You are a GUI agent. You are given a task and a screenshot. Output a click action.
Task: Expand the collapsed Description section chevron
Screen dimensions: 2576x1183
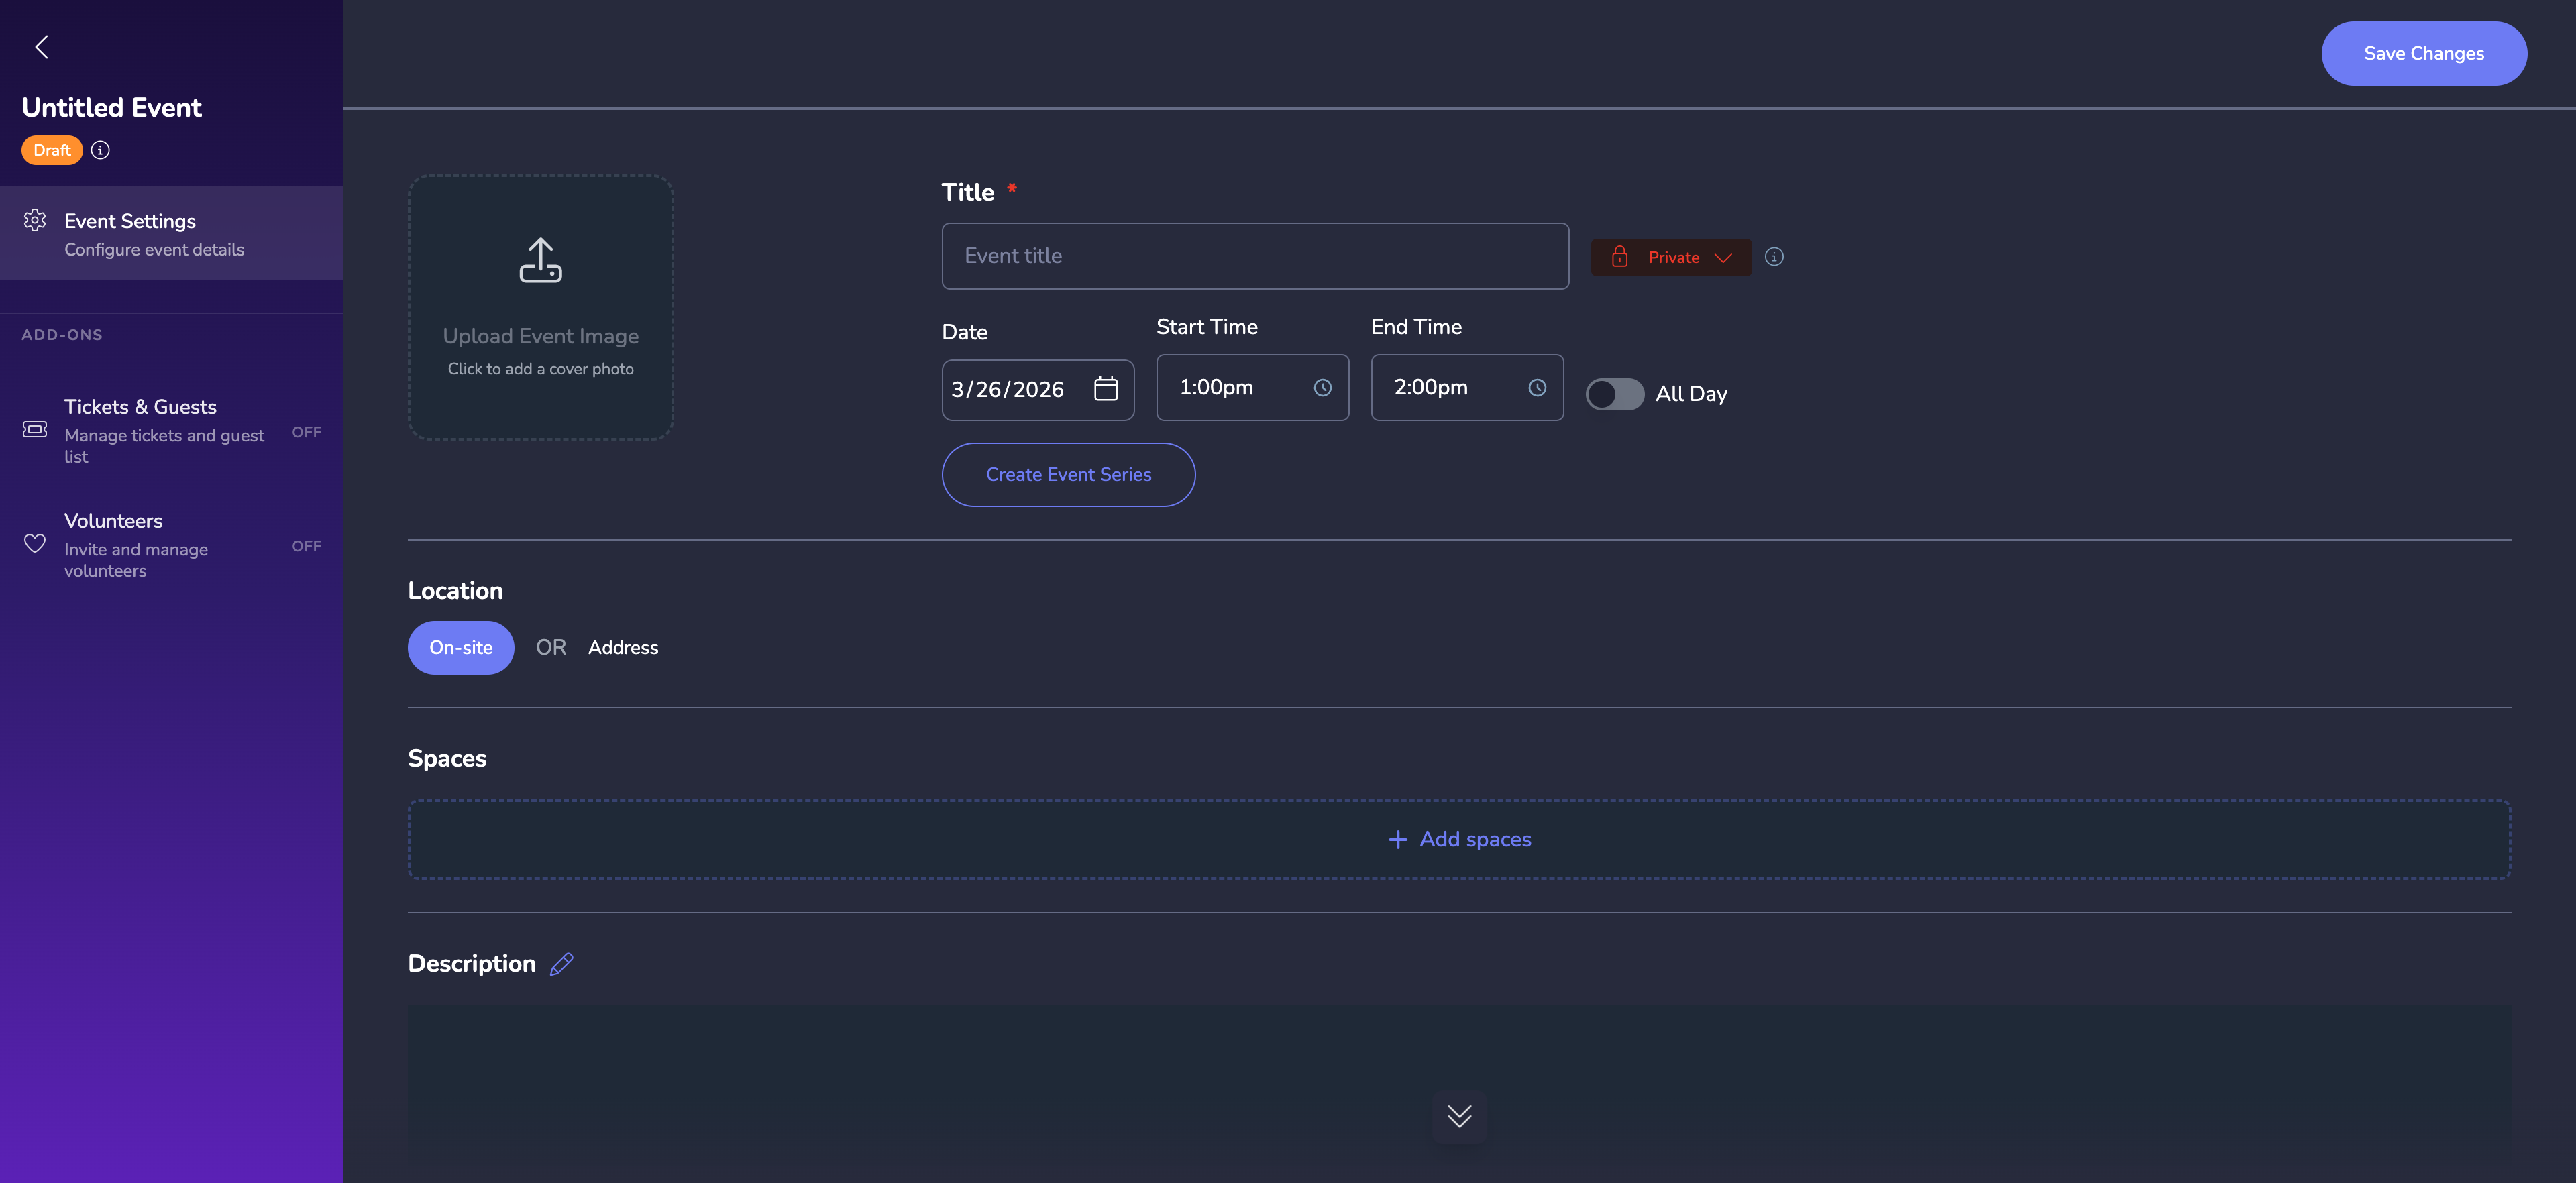(1459, 1117)
